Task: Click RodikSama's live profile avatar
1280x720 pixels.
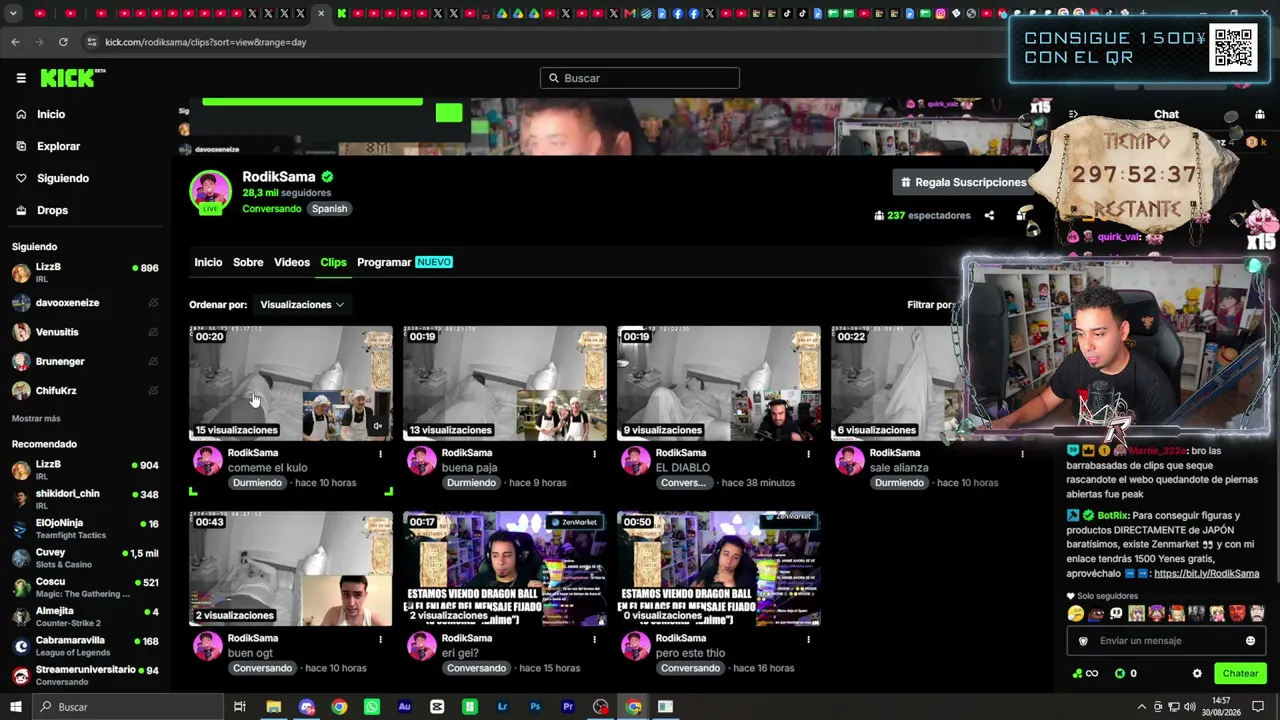Action: tap(210, 192)
